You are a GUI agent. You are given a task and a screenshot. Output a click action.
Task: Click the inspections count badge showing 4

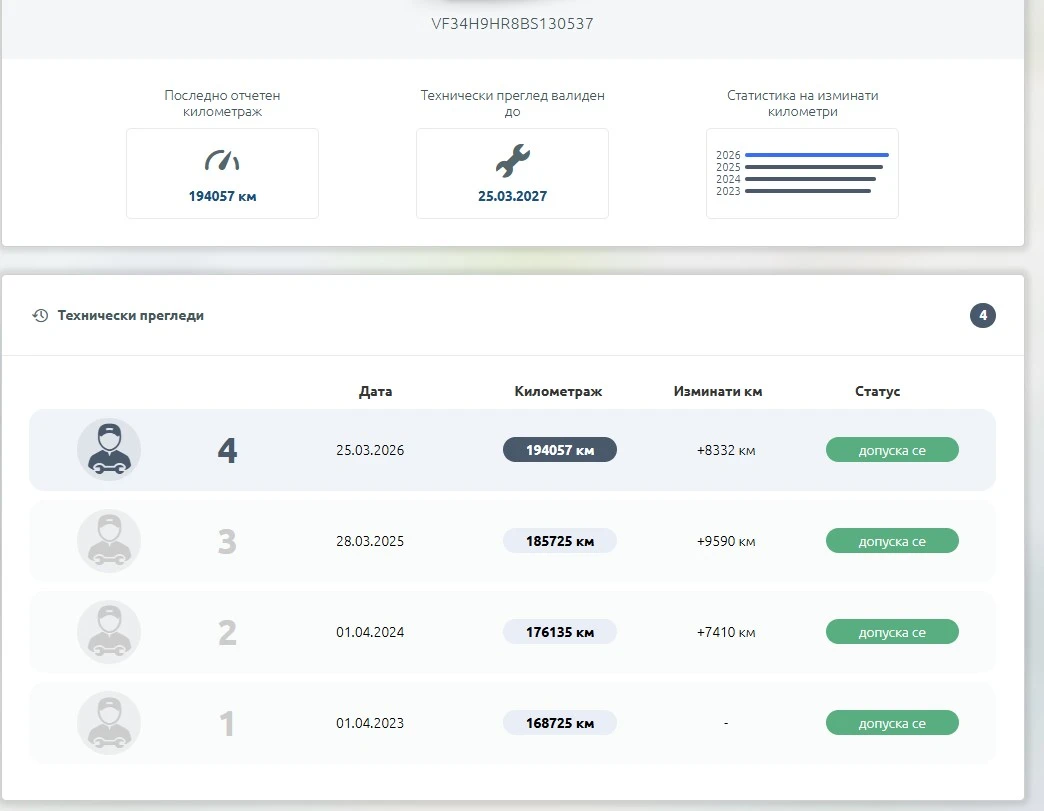tap(983, 316)
